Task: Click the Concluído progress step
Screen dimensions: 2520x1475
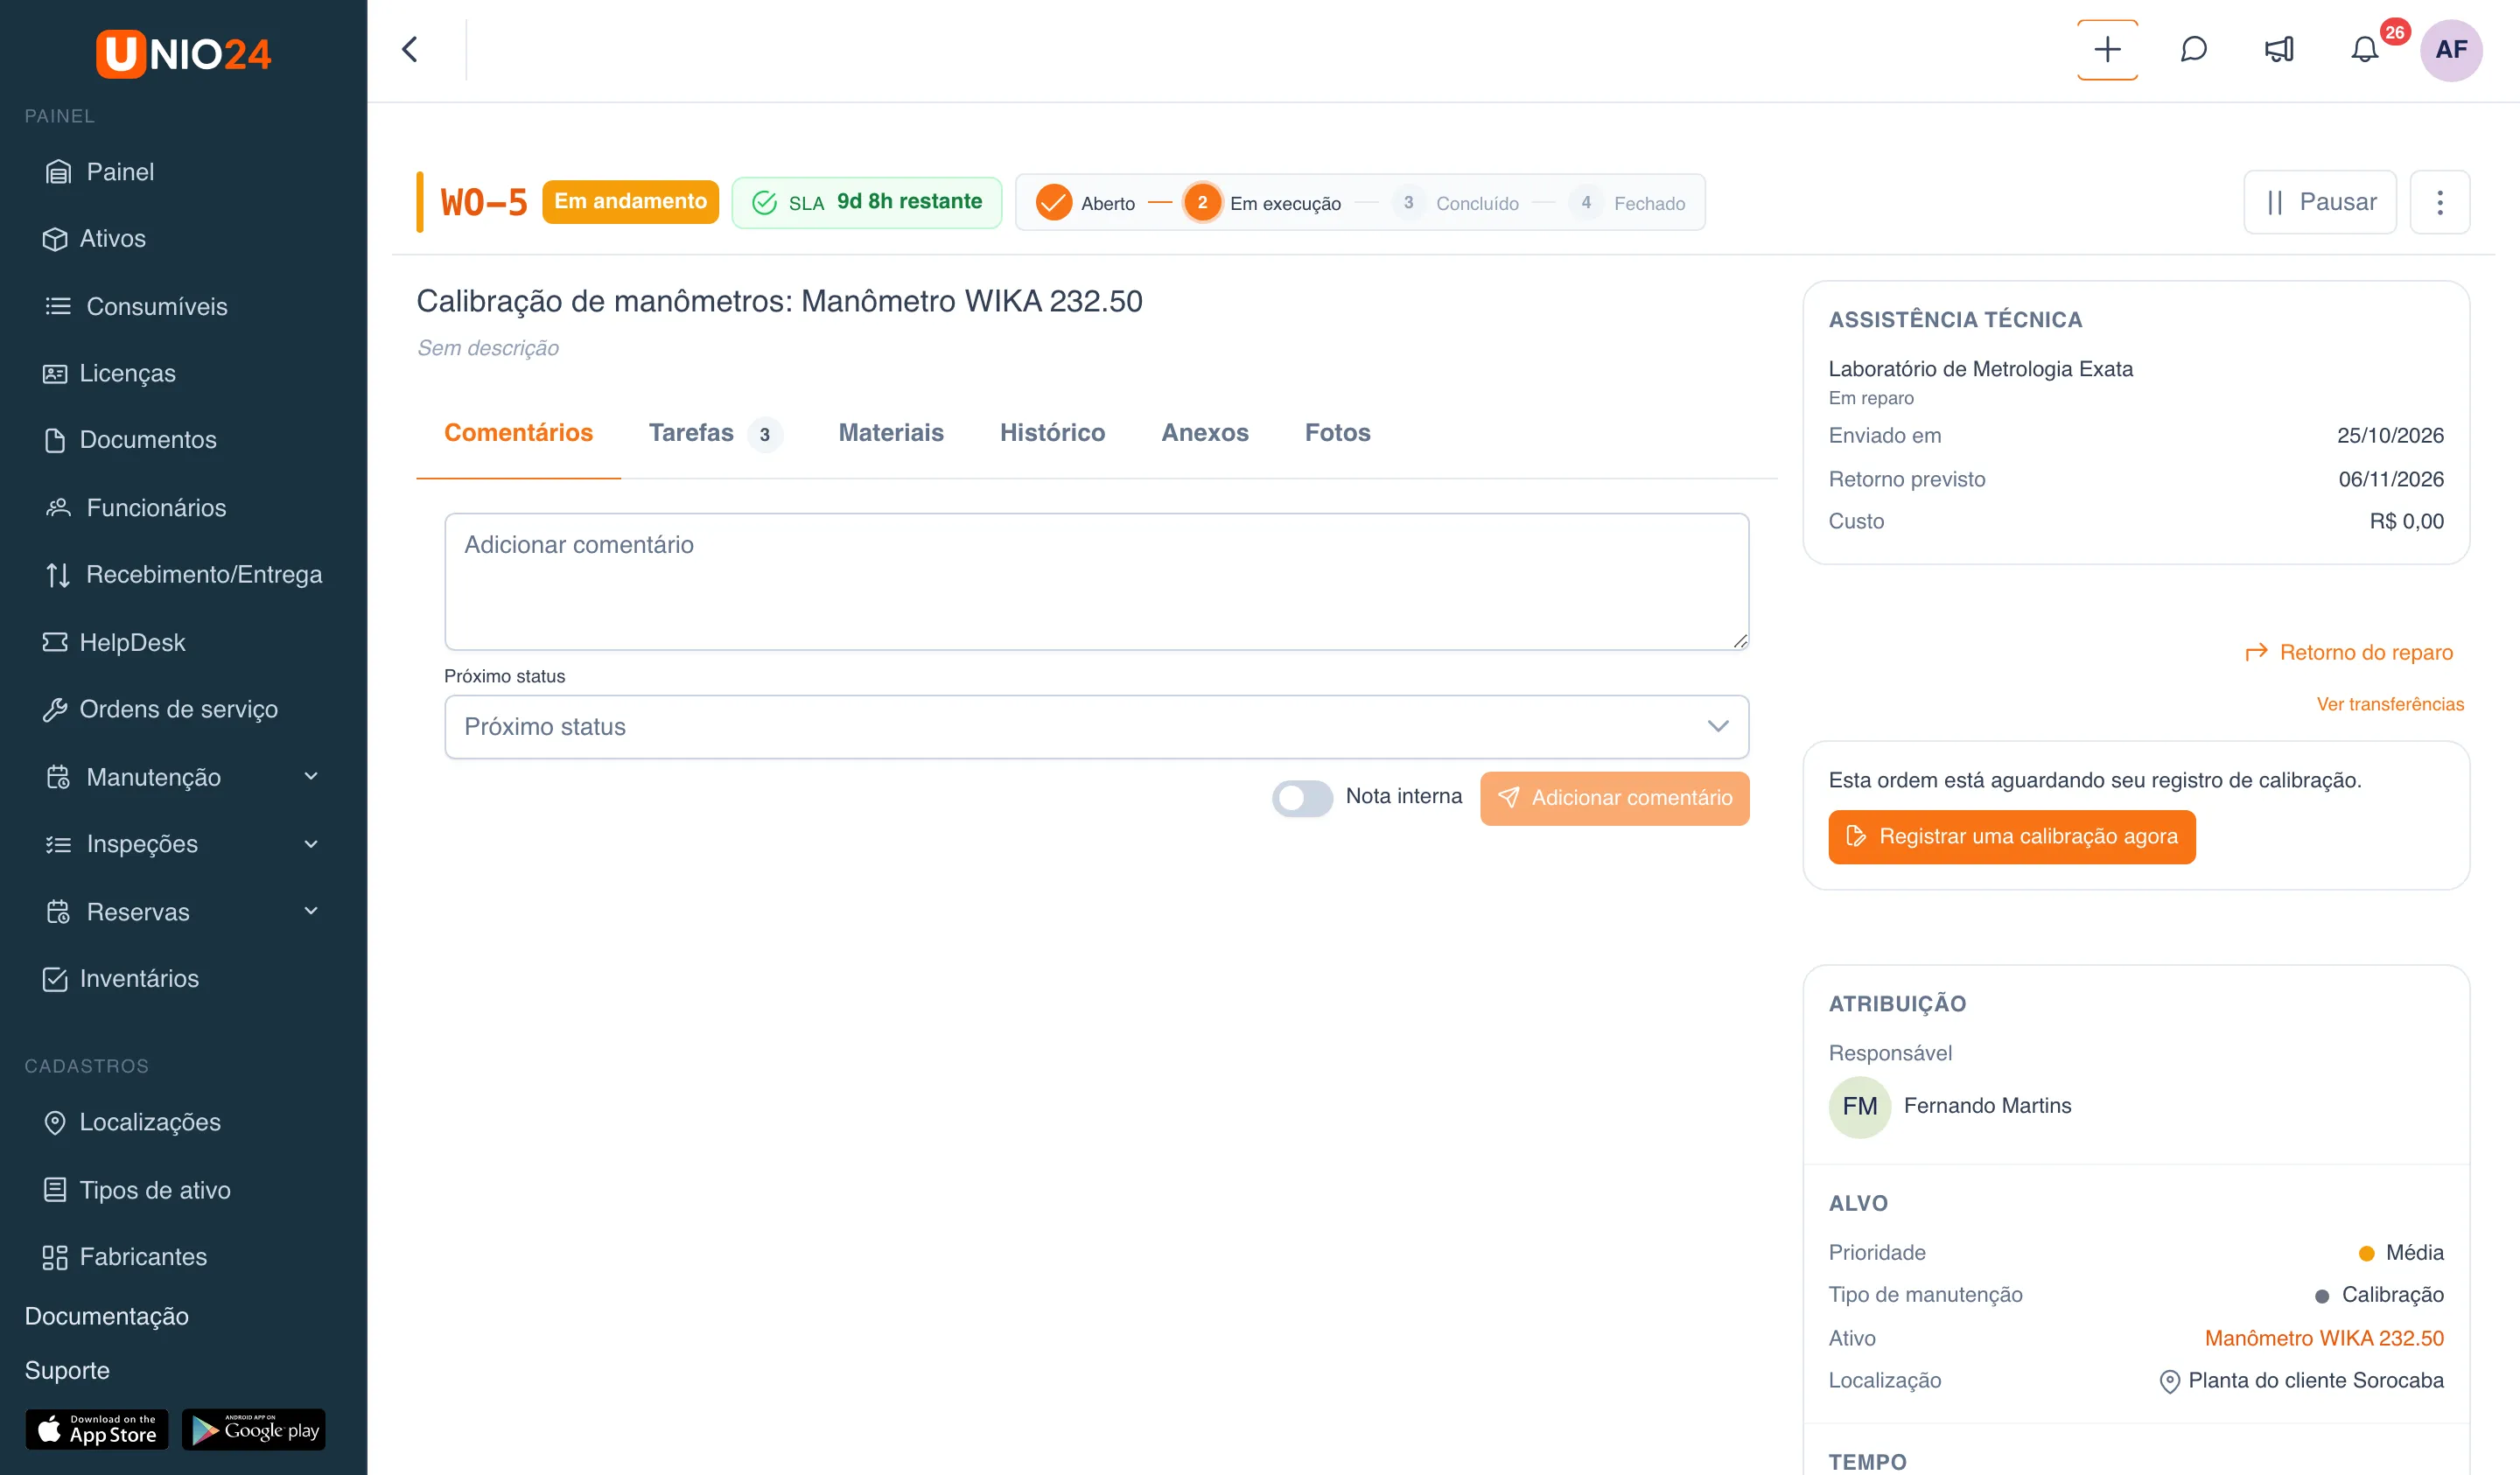Action: (1456, 203)
